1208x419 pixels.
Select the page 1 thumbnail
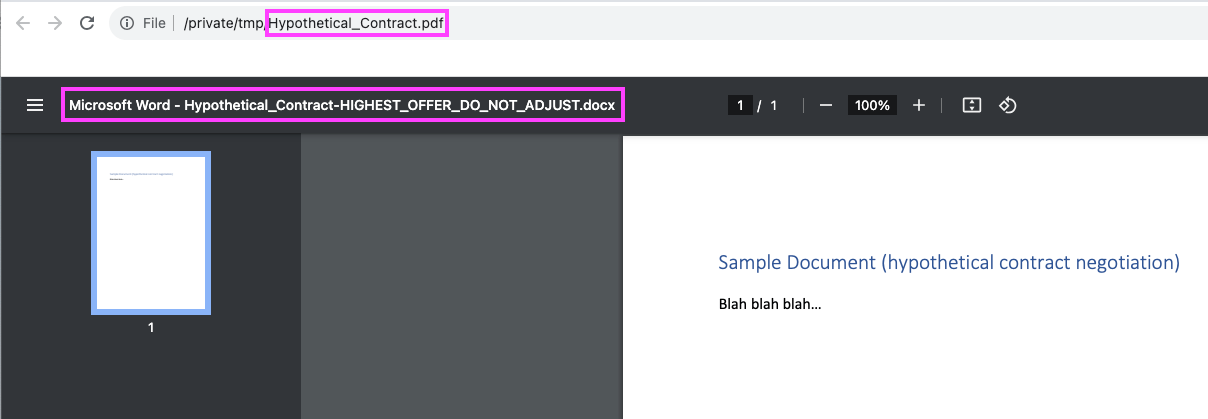[x=151, y=232]
